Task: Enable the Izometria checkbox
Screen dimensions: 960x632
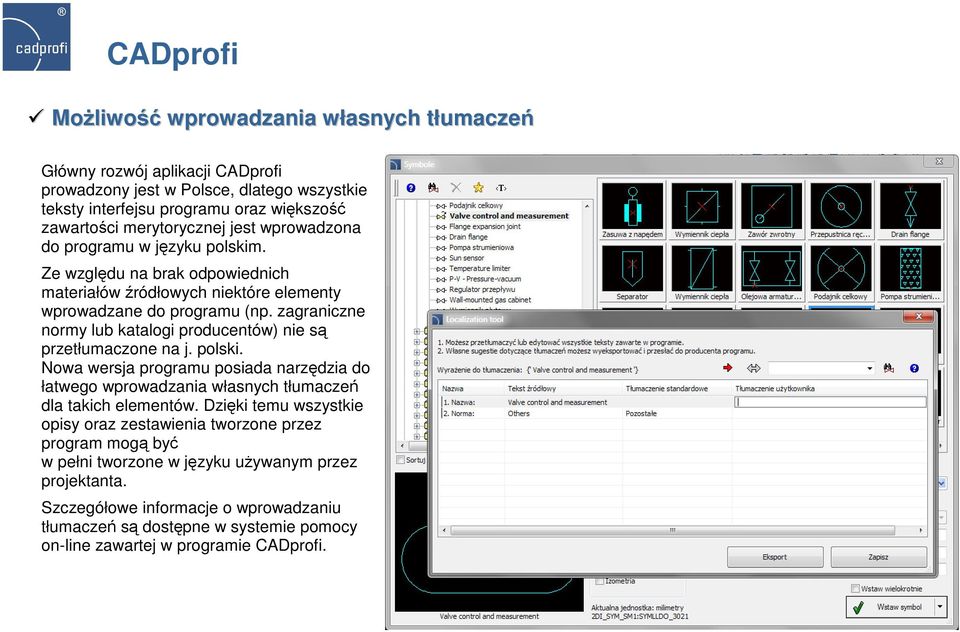Action: coord(600,581)
